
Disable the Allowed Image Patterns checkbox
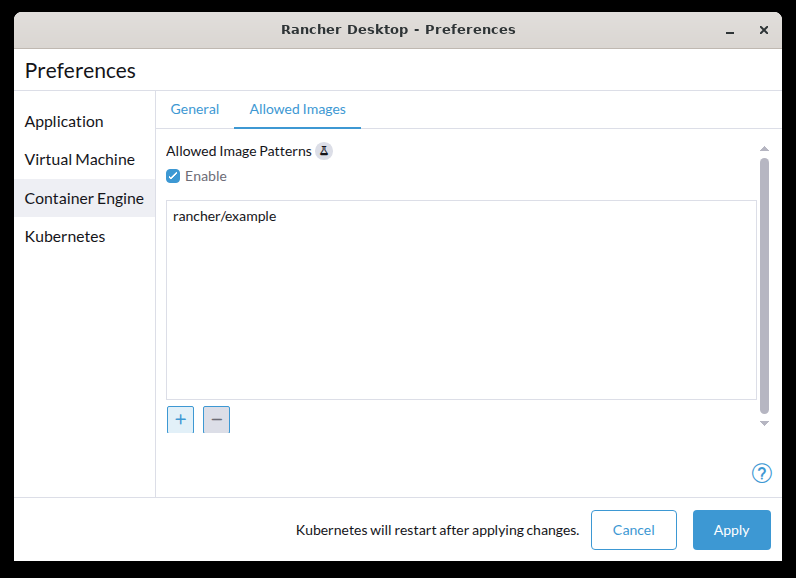pos(173,176)
